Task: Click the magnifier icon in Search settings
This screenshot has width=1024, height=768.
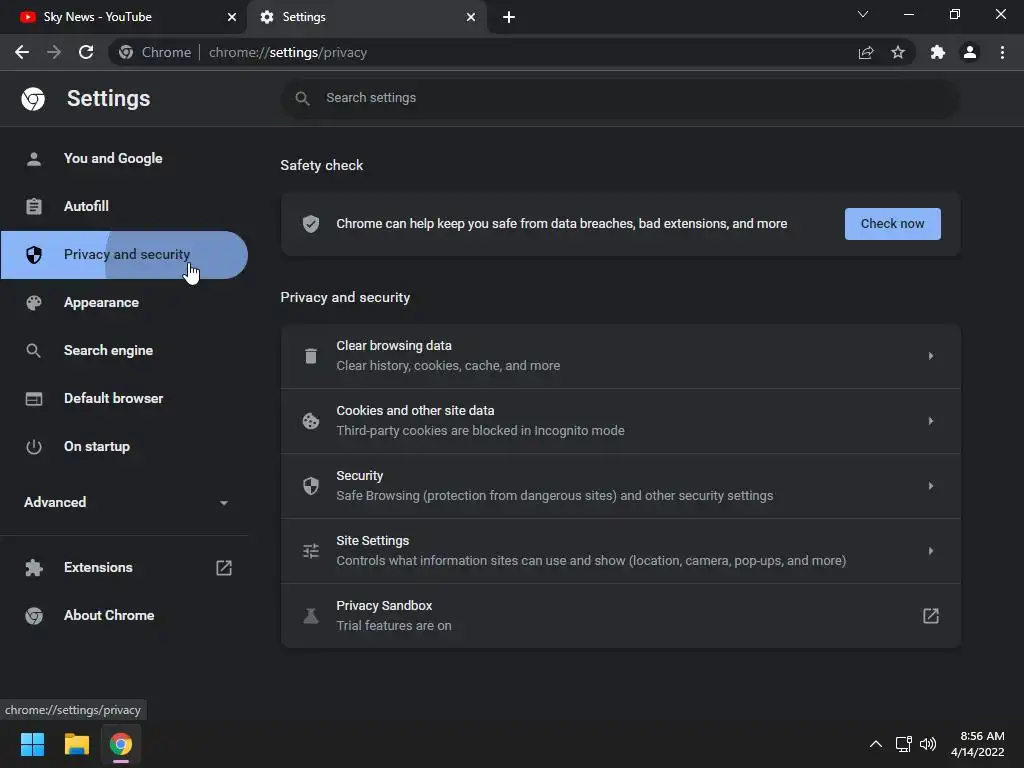Action: coord(302,98)
